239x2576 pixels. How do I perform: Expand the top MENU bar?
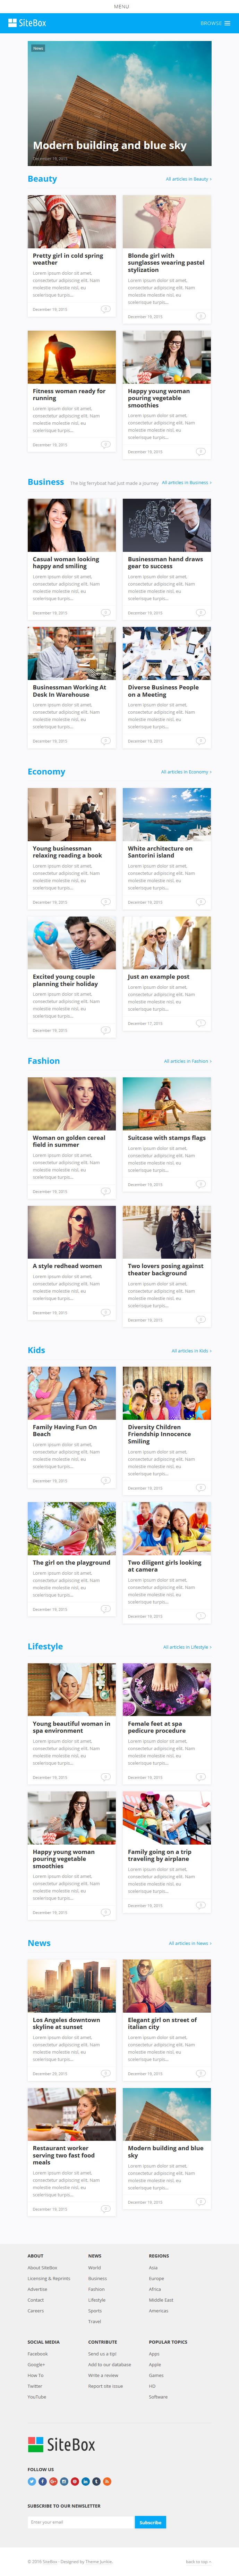point(120,6)
